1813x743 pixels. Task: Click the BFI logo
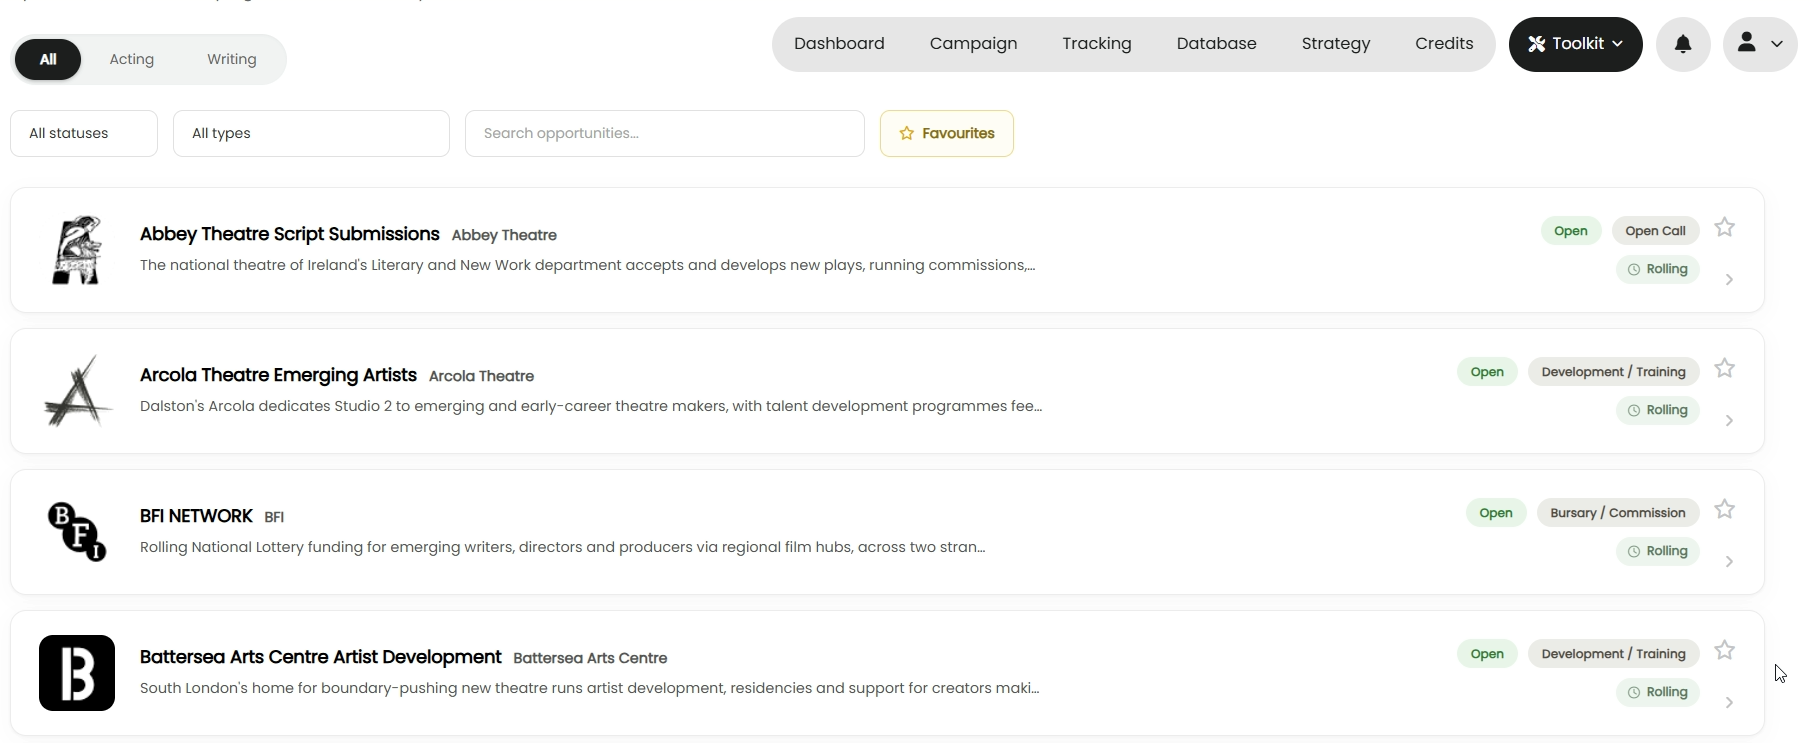[x=77, y=532]
